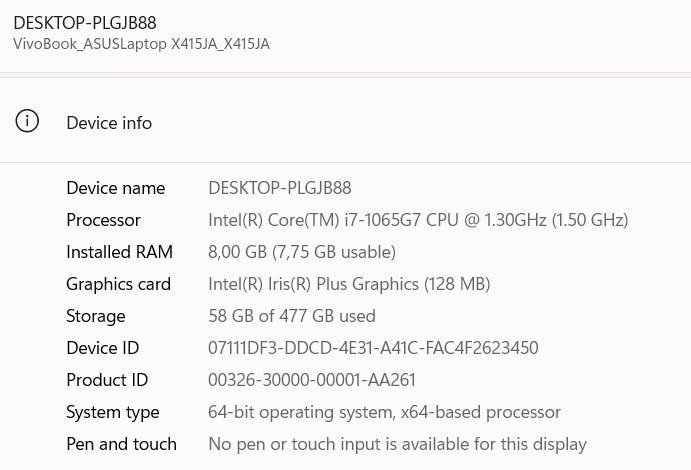Select the 58 GB of 477 GB used text

tap(292, 316)
